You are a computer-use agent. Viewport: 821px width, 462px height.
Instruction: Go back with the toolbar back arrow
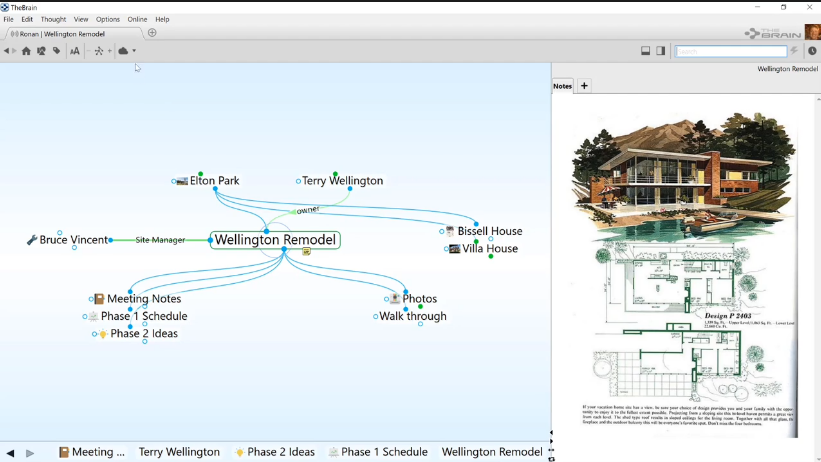coord(6,51)
